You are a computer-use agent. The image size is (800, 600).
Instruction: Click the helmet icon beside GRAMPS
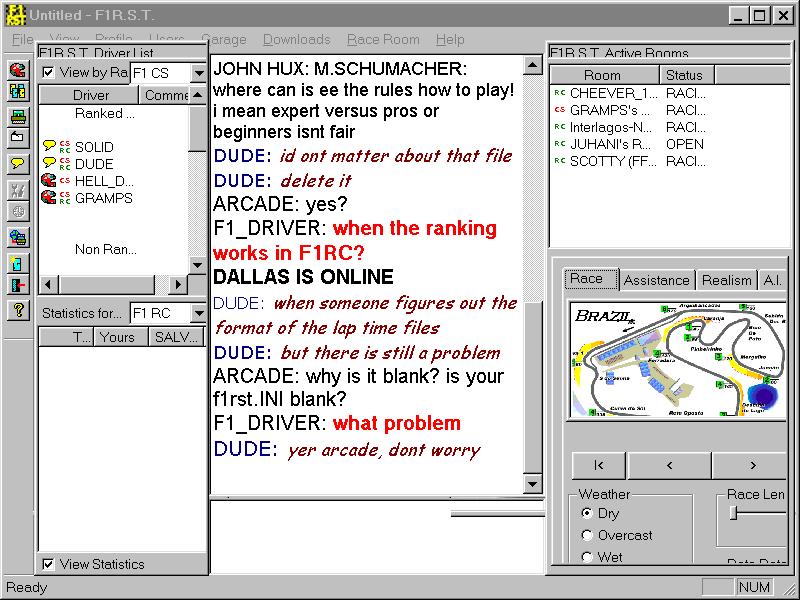[x=48, y=197]
